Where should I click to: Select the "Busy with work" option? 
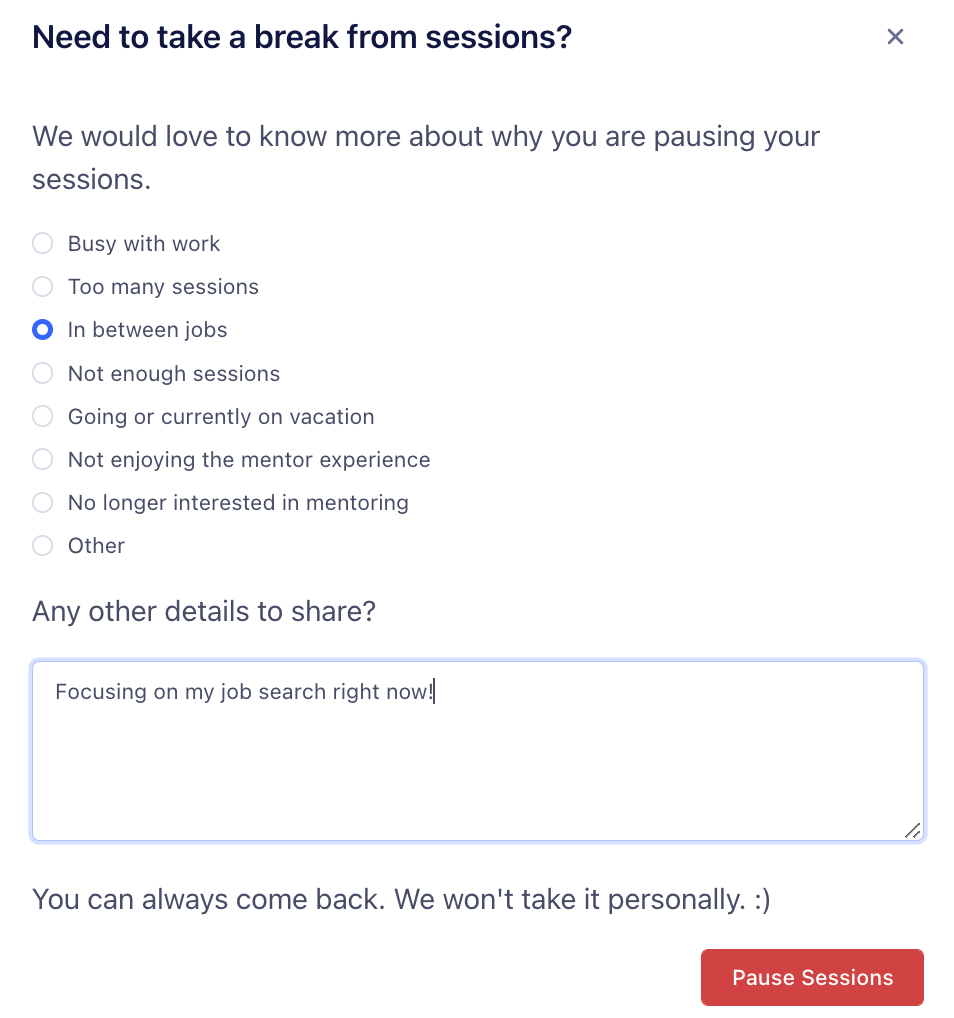42,243
